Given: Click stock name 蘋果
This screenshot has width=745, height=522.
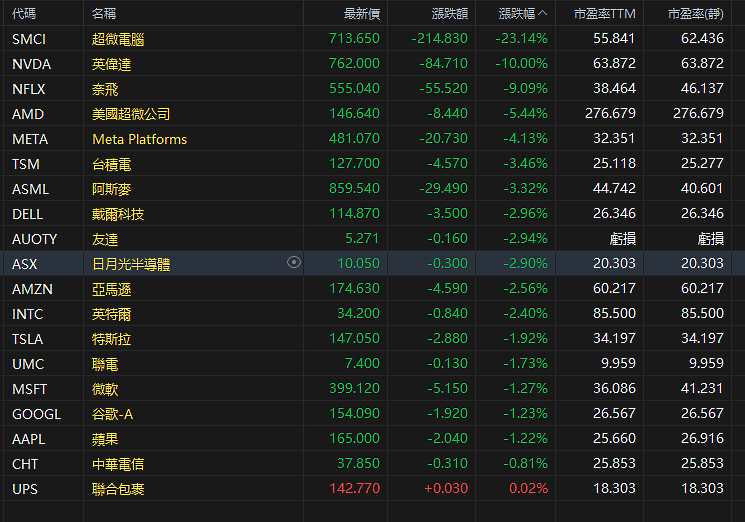Looking at the screenshot, I should click(105, 439).
